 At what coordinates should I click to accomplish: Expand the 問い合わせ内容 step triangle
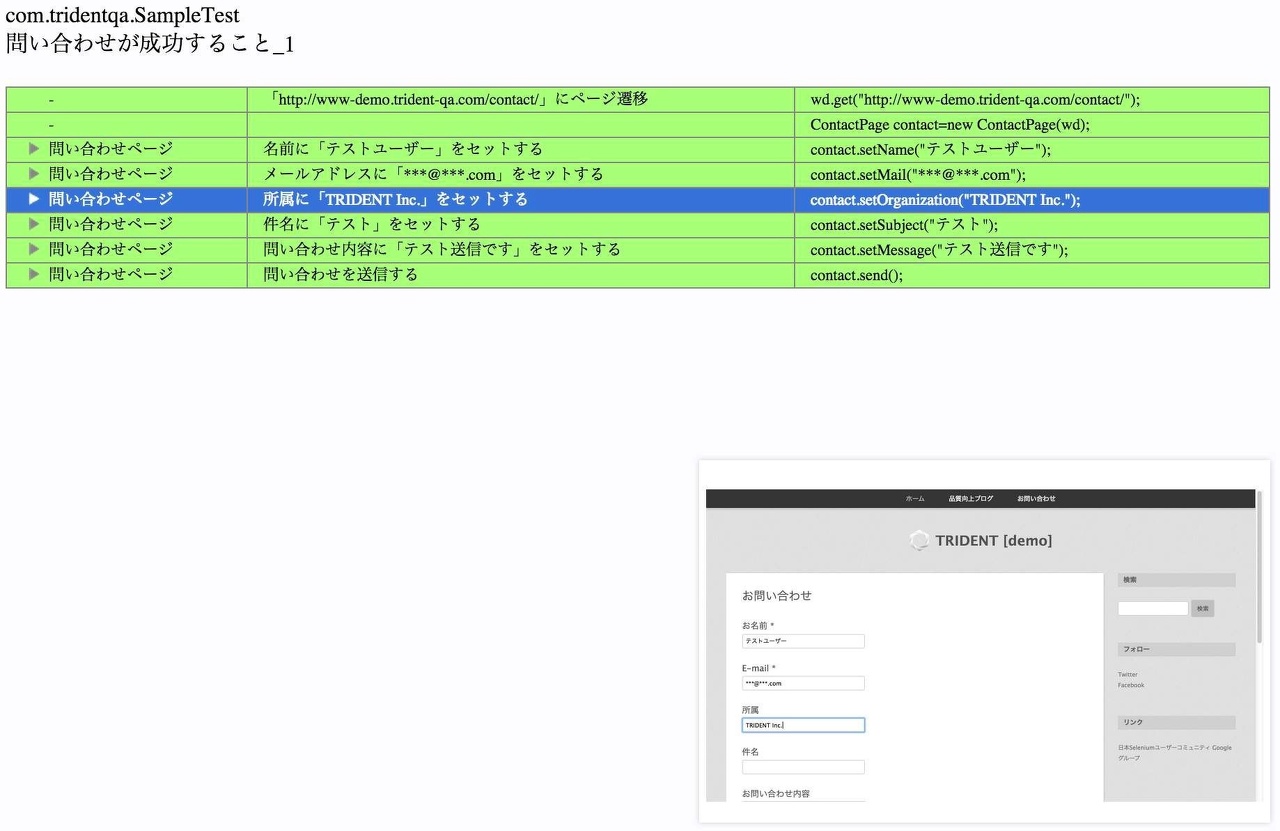34,249
